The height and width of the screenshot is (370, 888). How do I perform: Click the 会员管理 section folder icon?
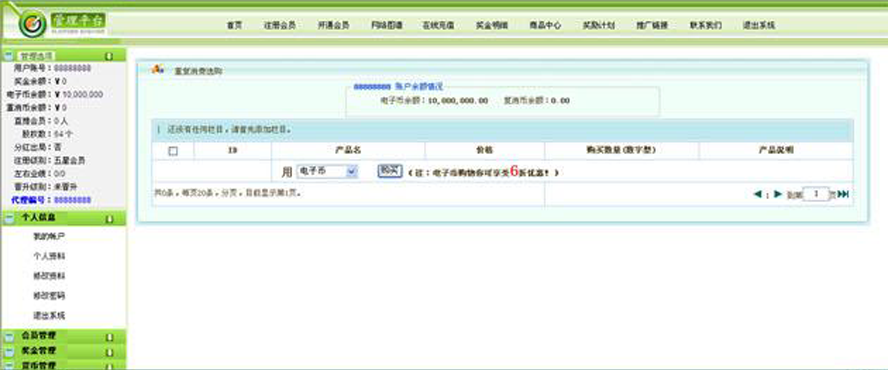(x=9, y=337)
